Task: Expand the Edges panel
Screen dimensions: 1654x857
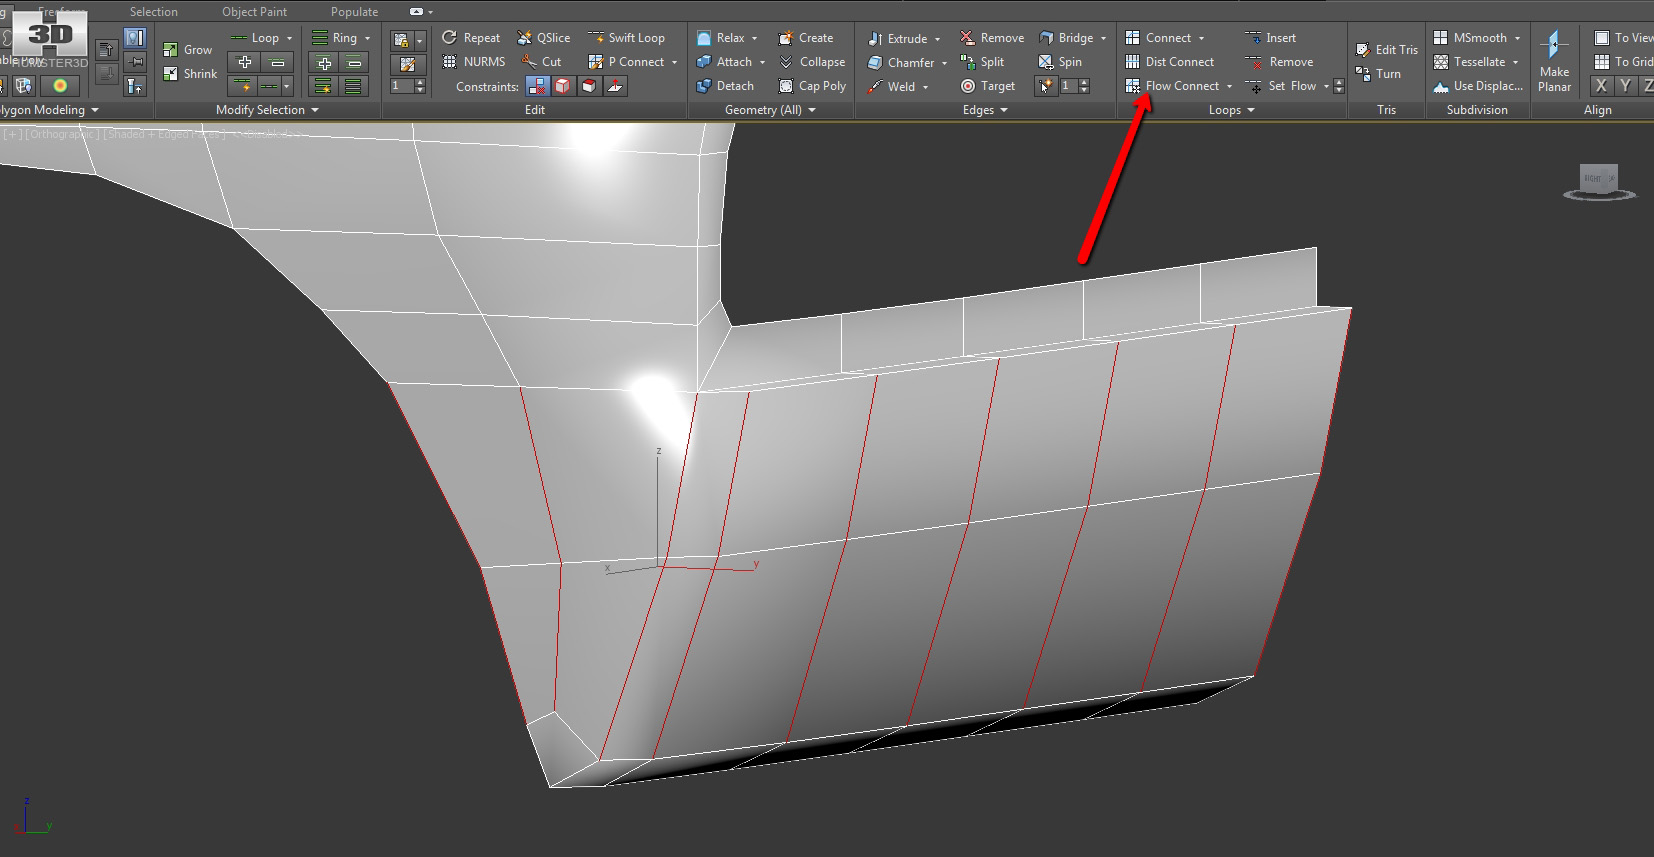Action: pyautogui.click(x=985, y=110)
